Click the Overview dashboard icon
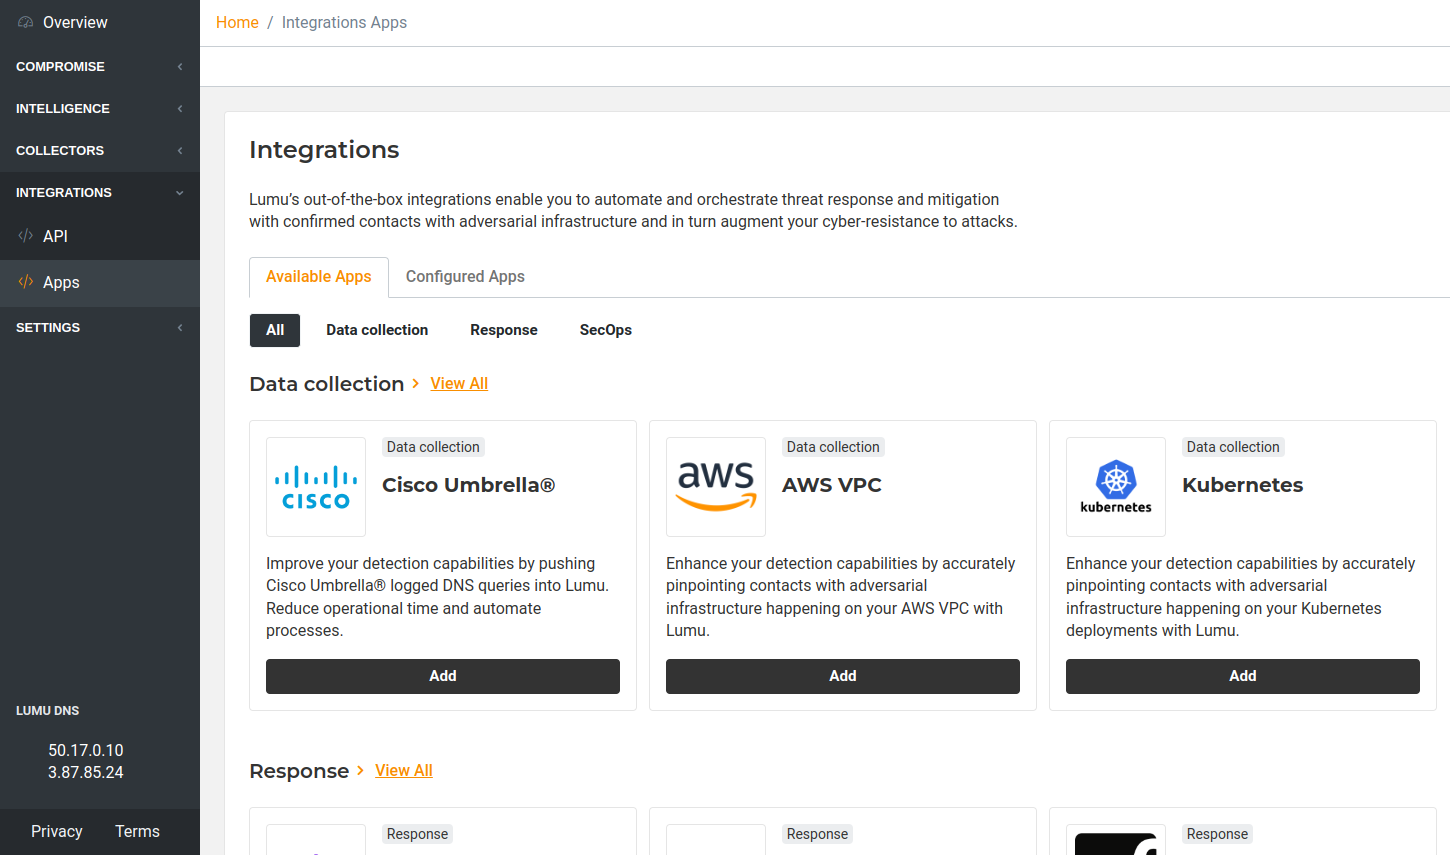The image size is (1450, 855). pyautogui.click(x=26, y=22)
